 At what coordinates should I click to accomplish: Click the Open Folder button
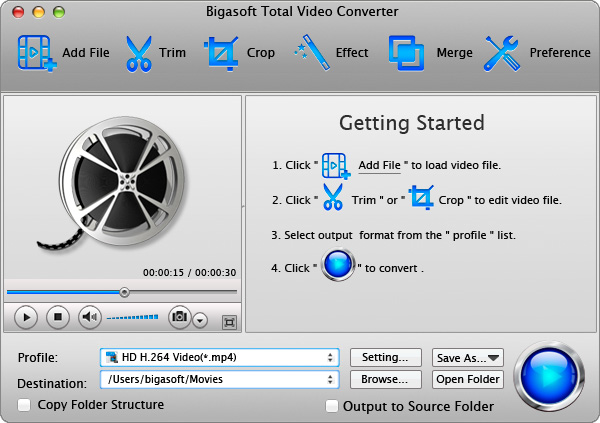pyautogui.click(x=467, y=379)
